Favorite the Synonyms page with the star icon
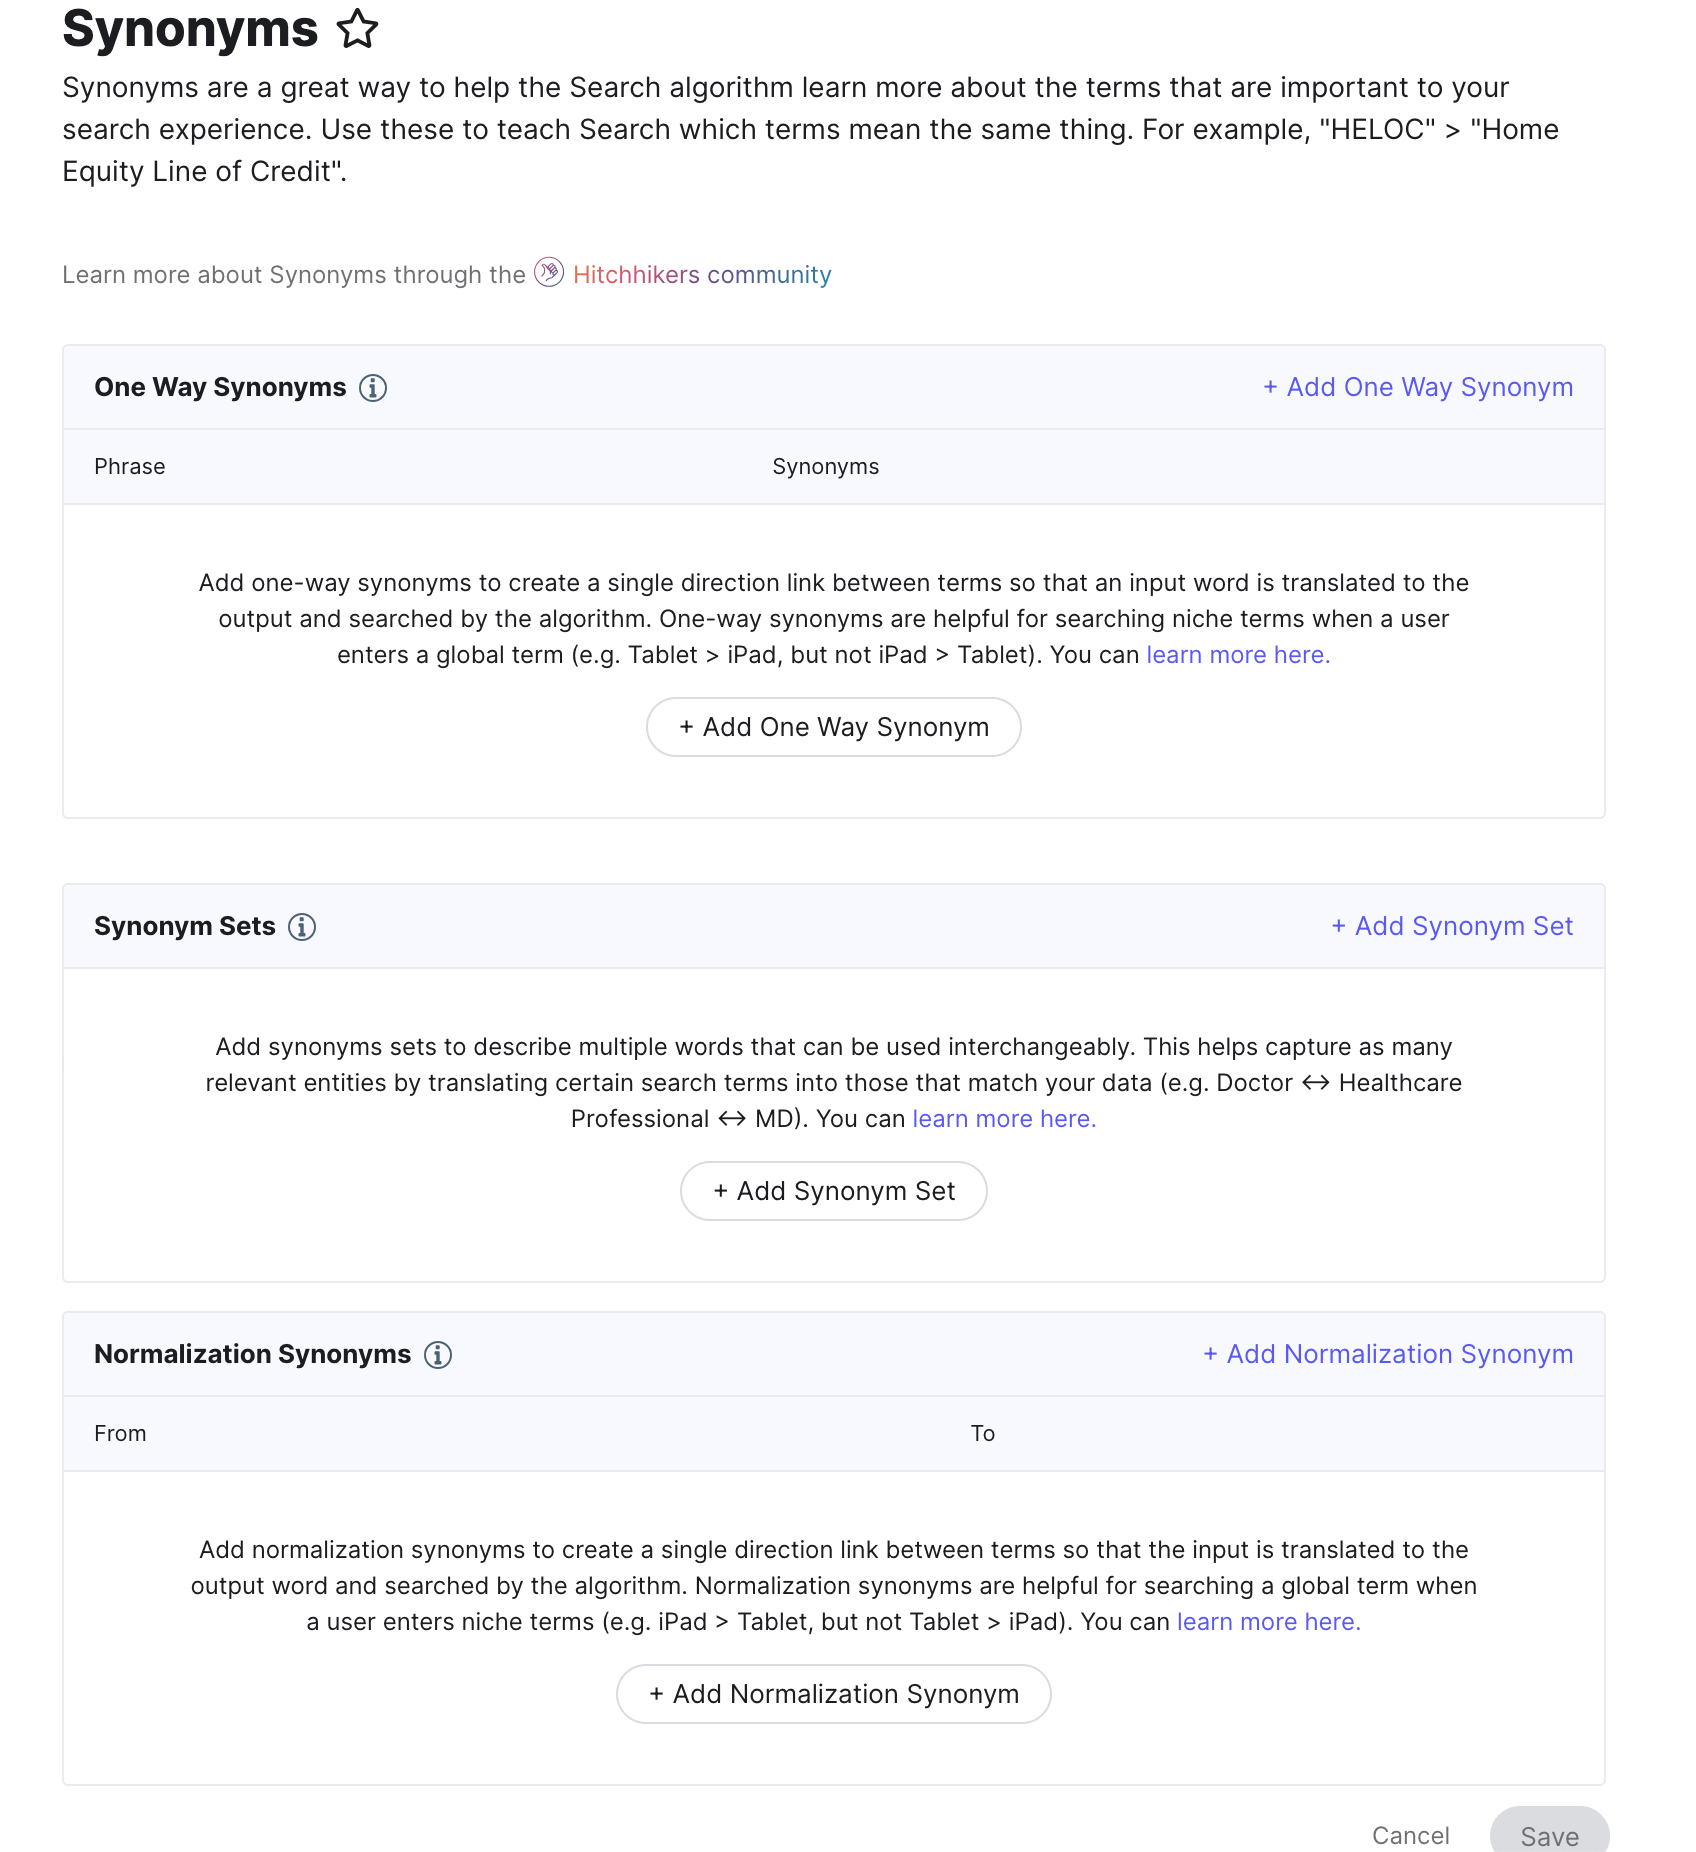 pyautogui.click(x=358, y=29)
